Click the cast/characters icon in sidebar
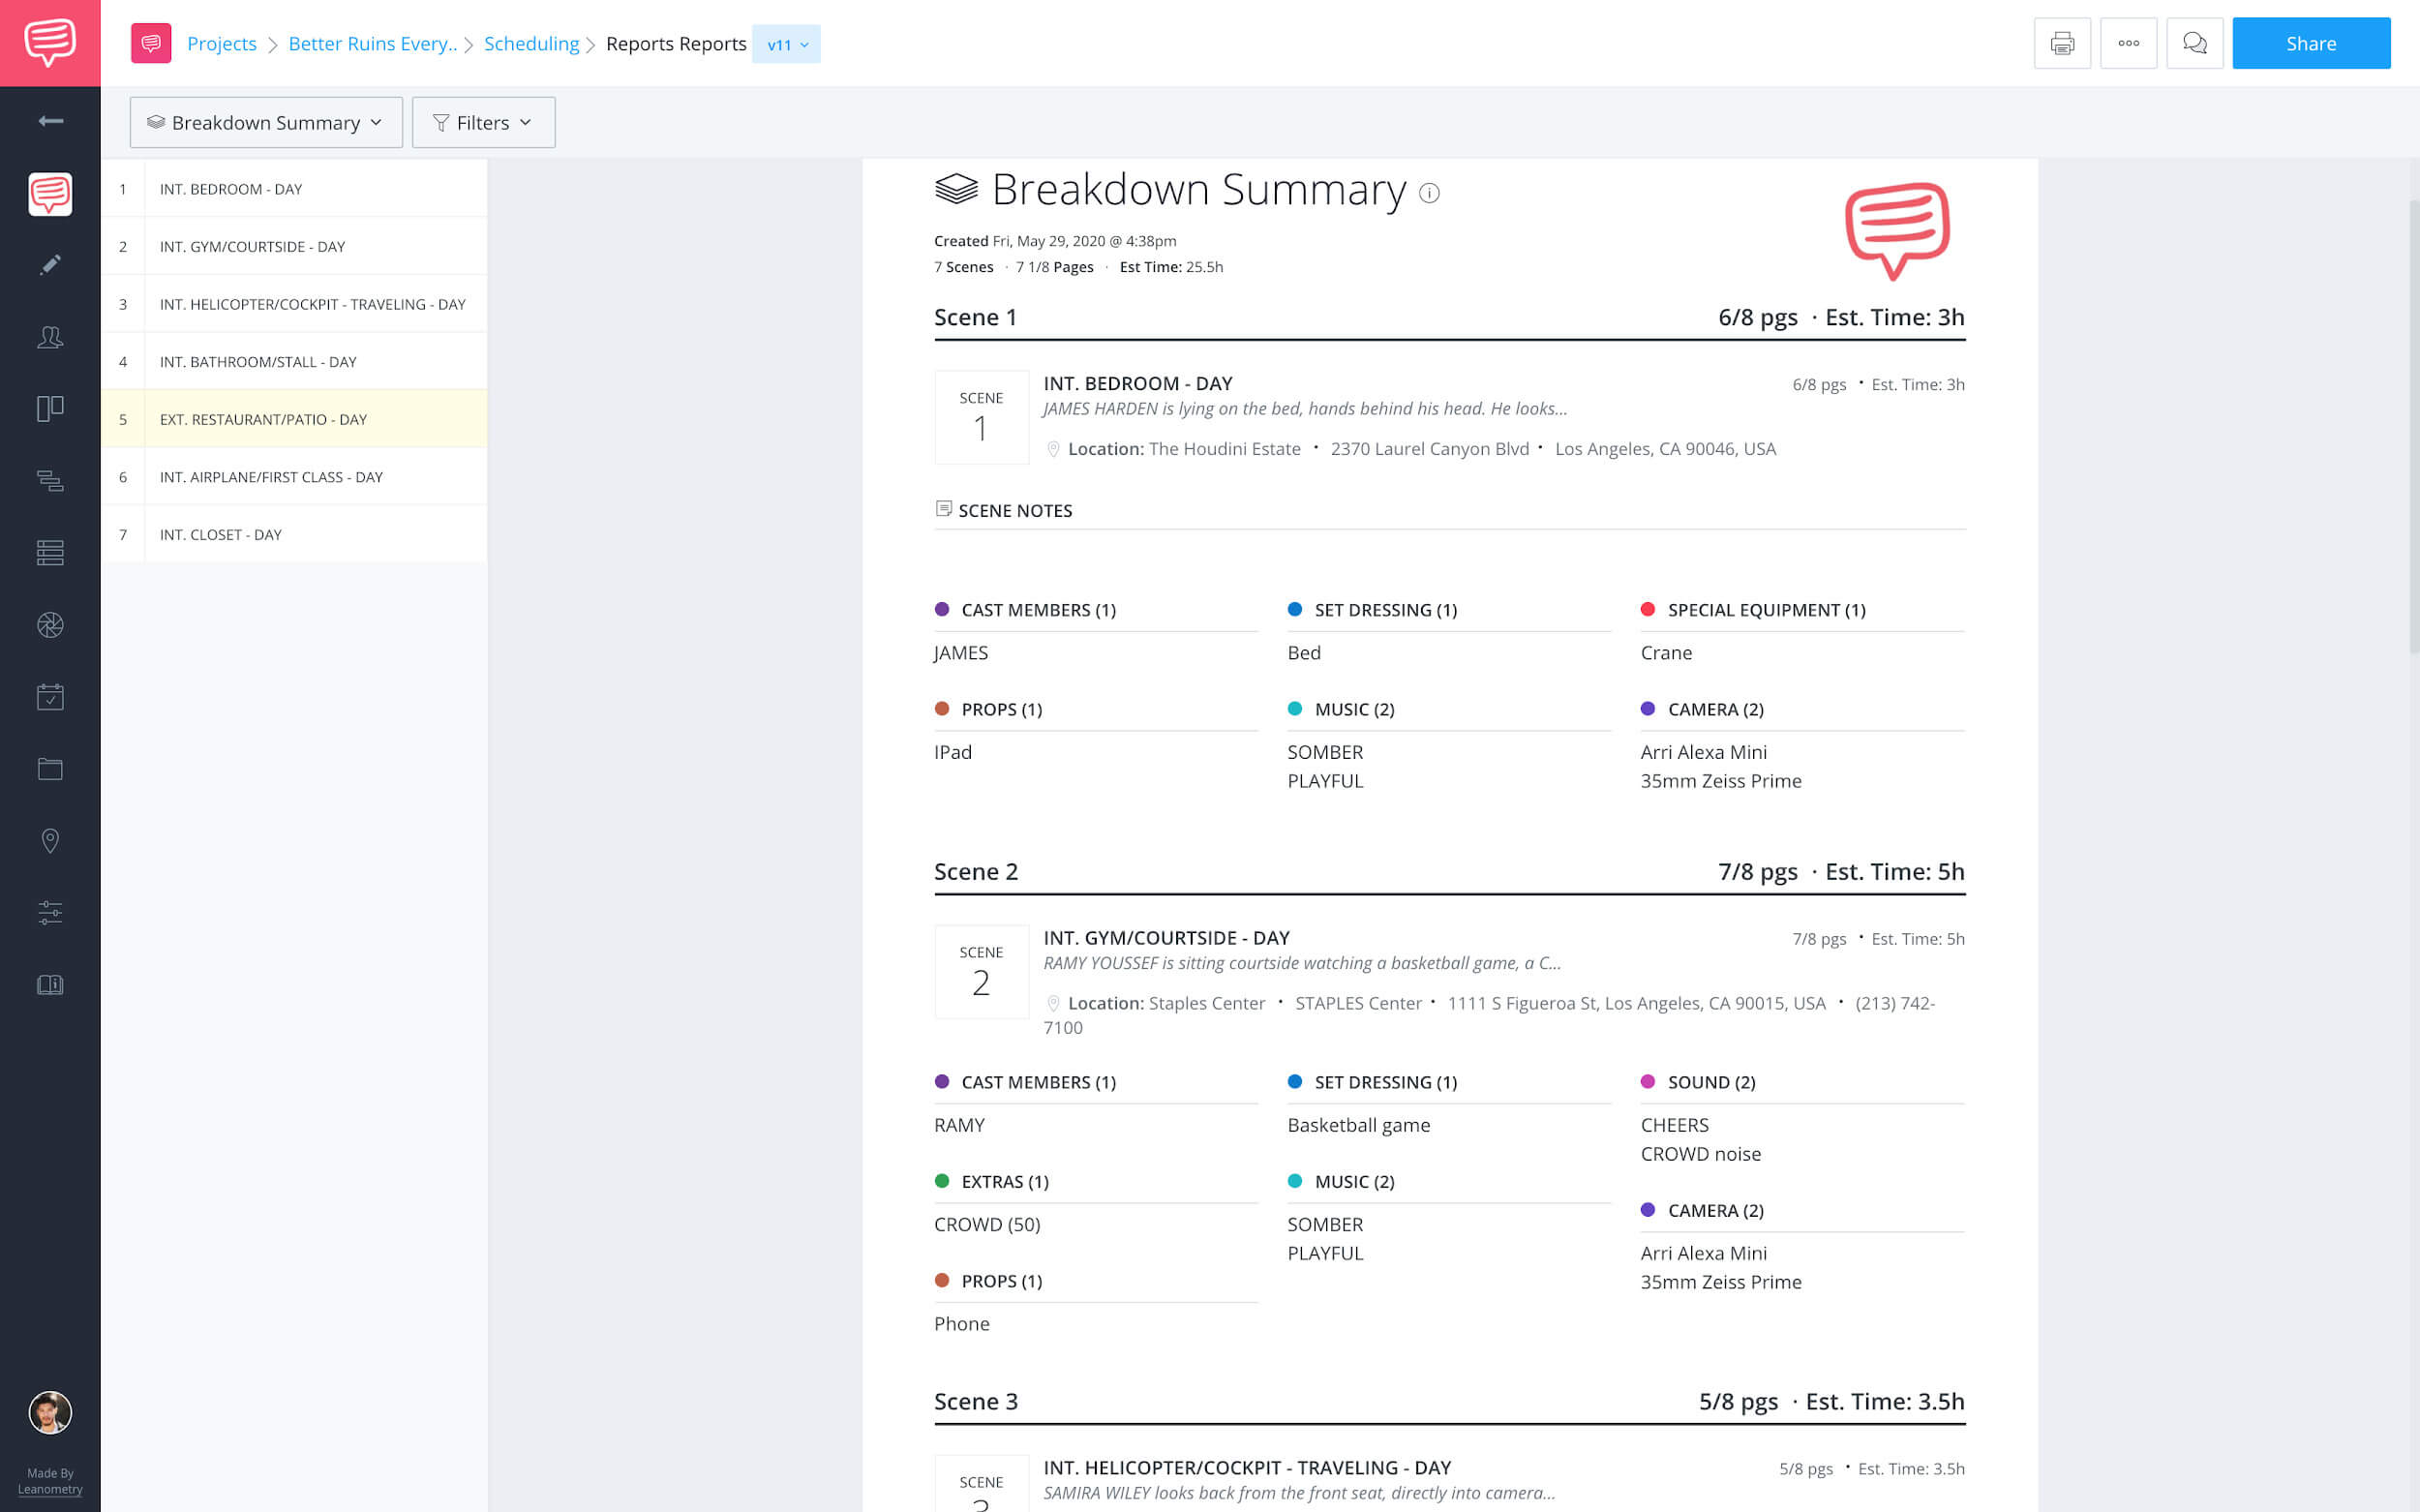Viewport: 2420px width, 1512px height. [48, 336]
